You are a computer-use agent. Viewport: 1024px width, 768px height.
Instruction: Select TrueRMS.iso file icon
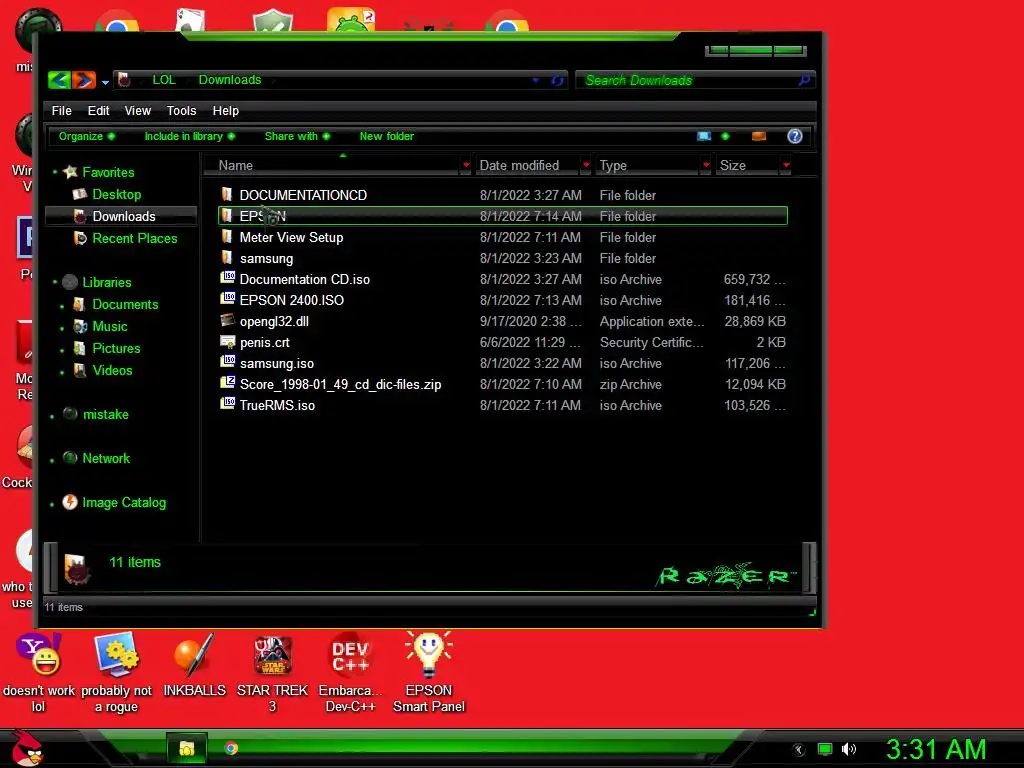coord(227,404)
